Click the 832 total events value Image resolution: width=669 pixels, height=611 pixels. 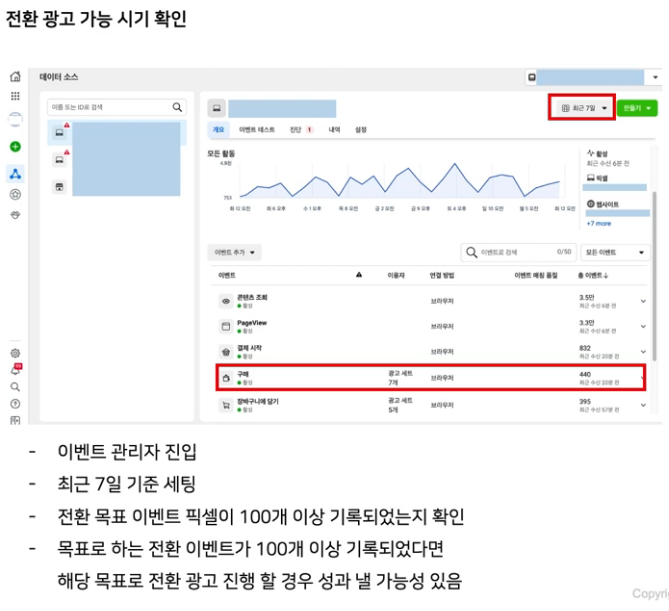point(585,348)
